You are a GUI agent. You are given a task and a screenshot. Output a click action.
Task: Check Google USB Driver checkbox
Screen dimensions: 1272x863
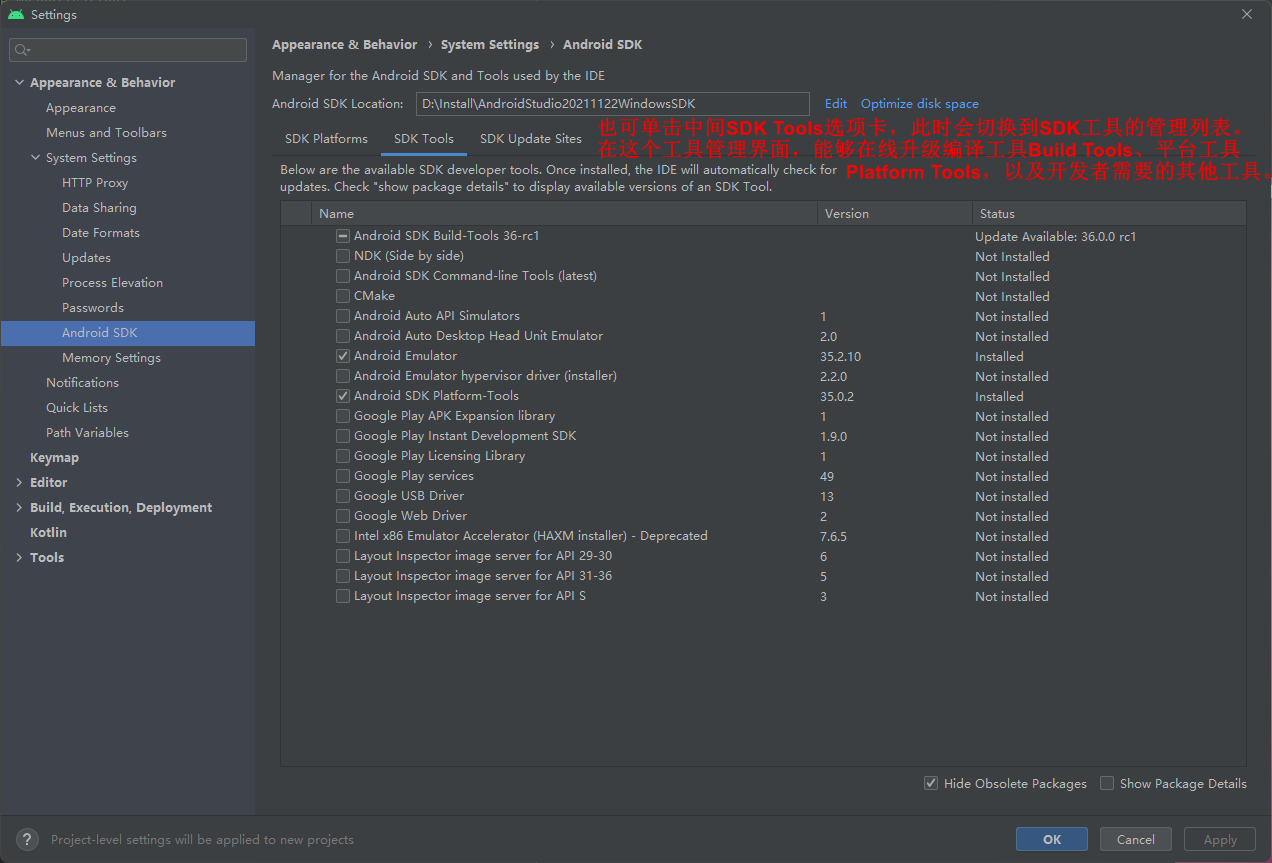click(x=343, y=496)
